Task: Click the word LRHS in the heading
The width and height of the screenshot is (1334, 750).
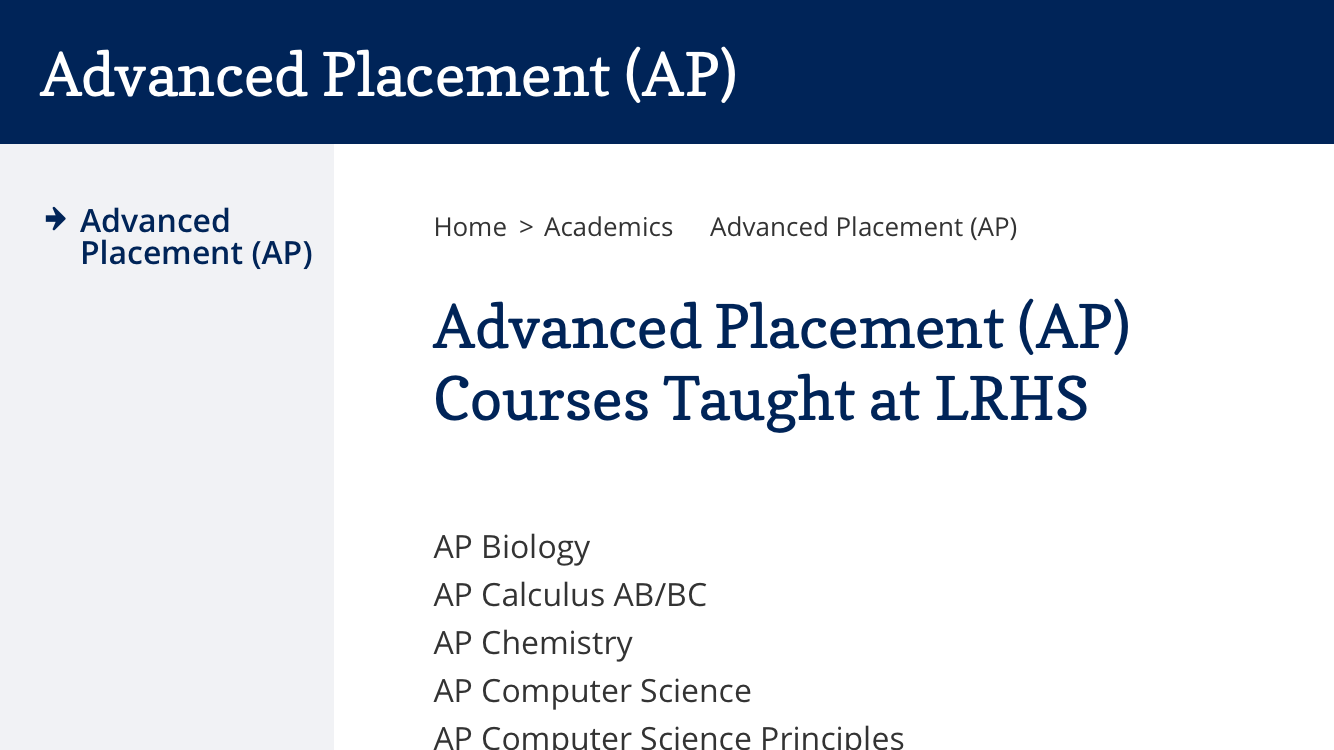Action: 1011,399
